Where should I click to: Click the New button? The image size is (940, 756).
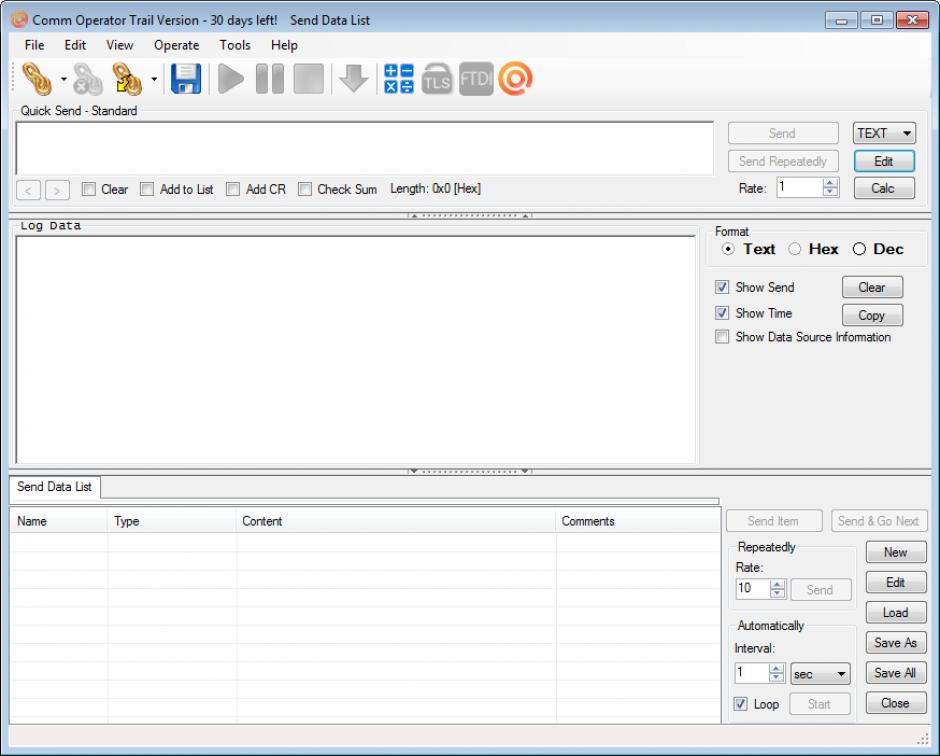tap(896, 552)
